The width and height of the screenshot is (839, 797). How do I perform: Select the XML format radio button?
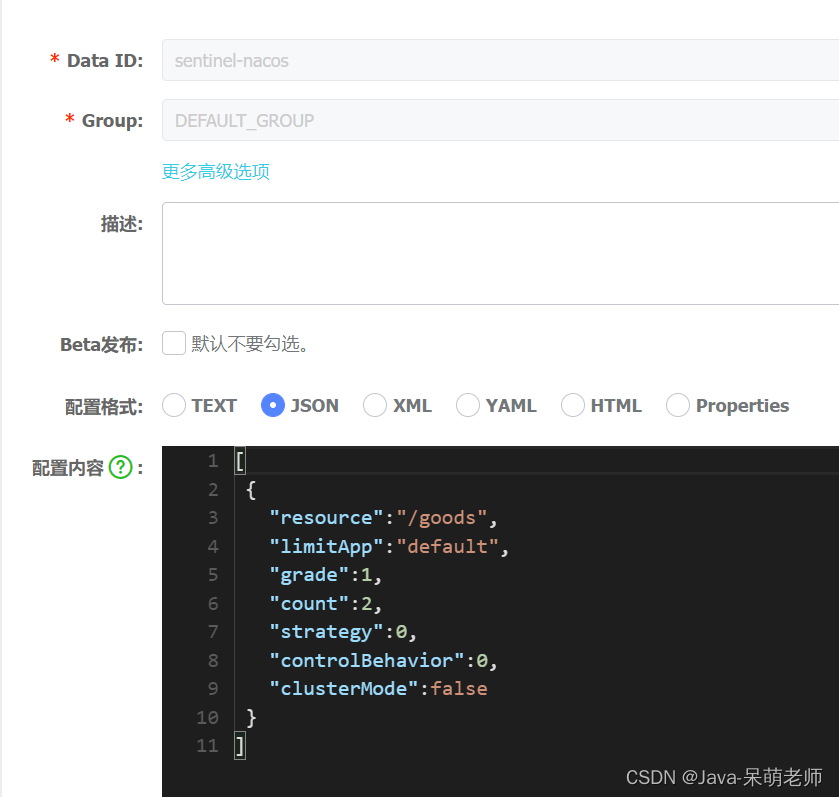375,405
